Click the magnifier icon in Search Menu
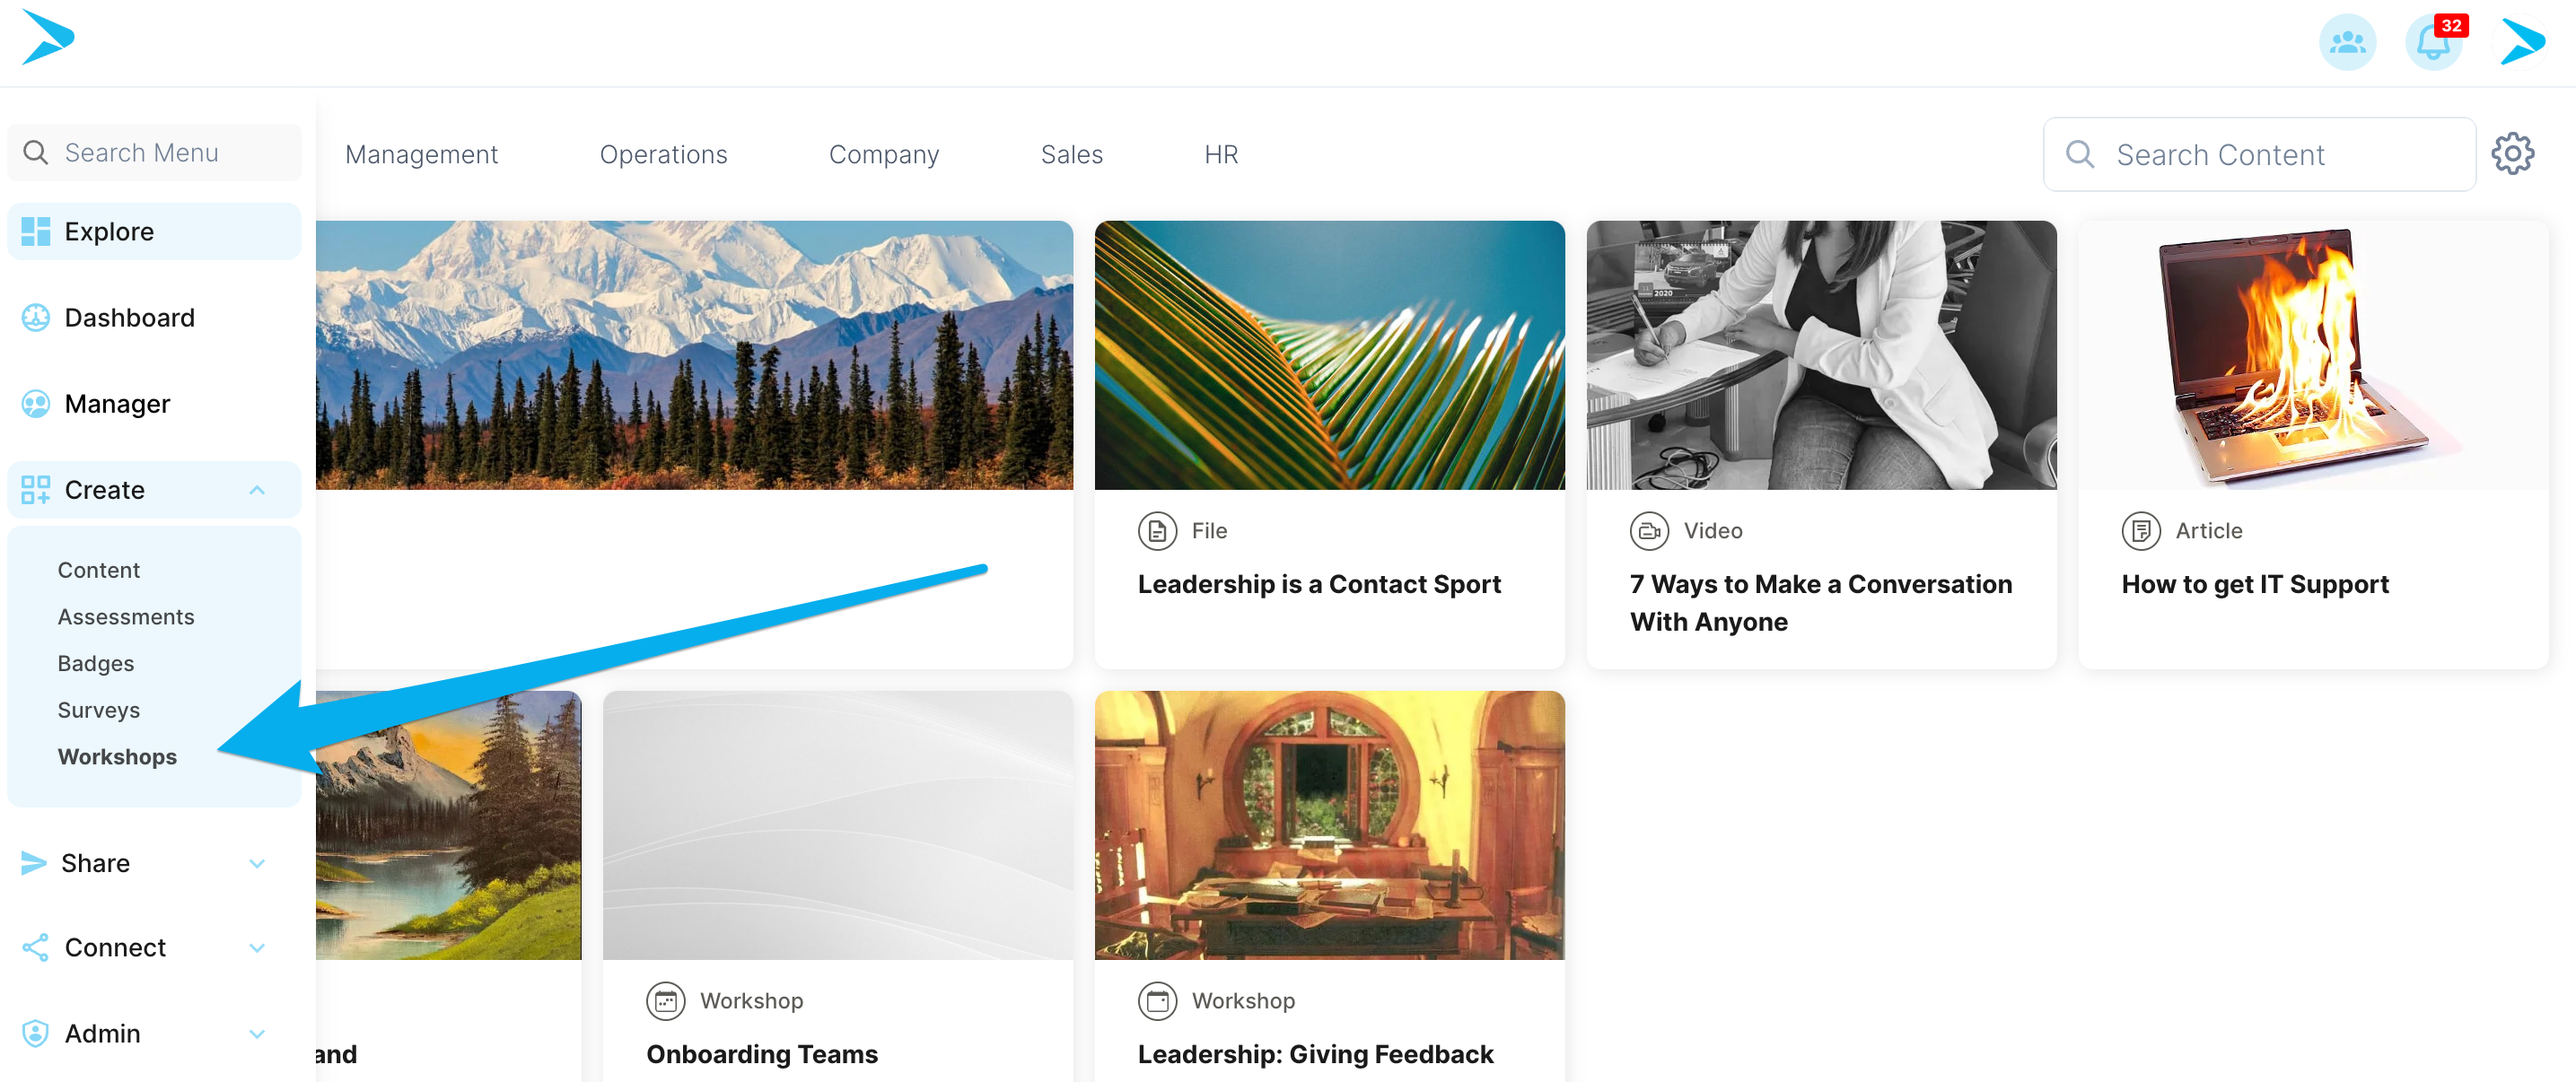This screenshot has width=2576, height=1082. pos(35,152)
